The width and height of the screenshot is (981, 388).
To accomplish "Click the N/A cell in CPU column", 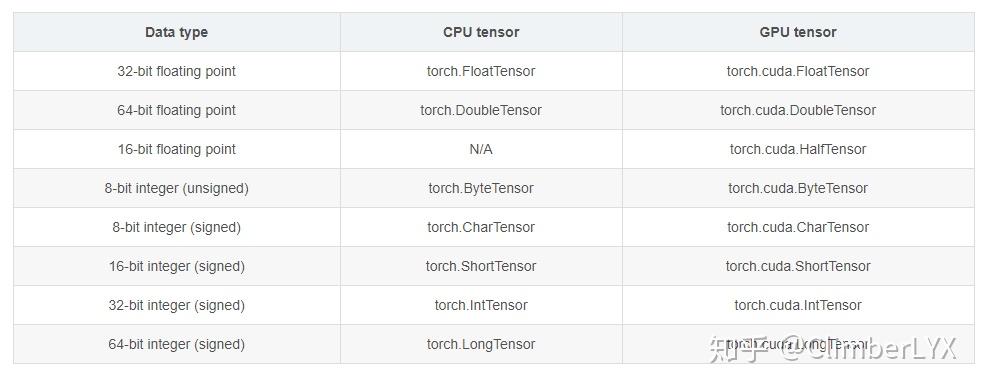I will click(481, 149).
